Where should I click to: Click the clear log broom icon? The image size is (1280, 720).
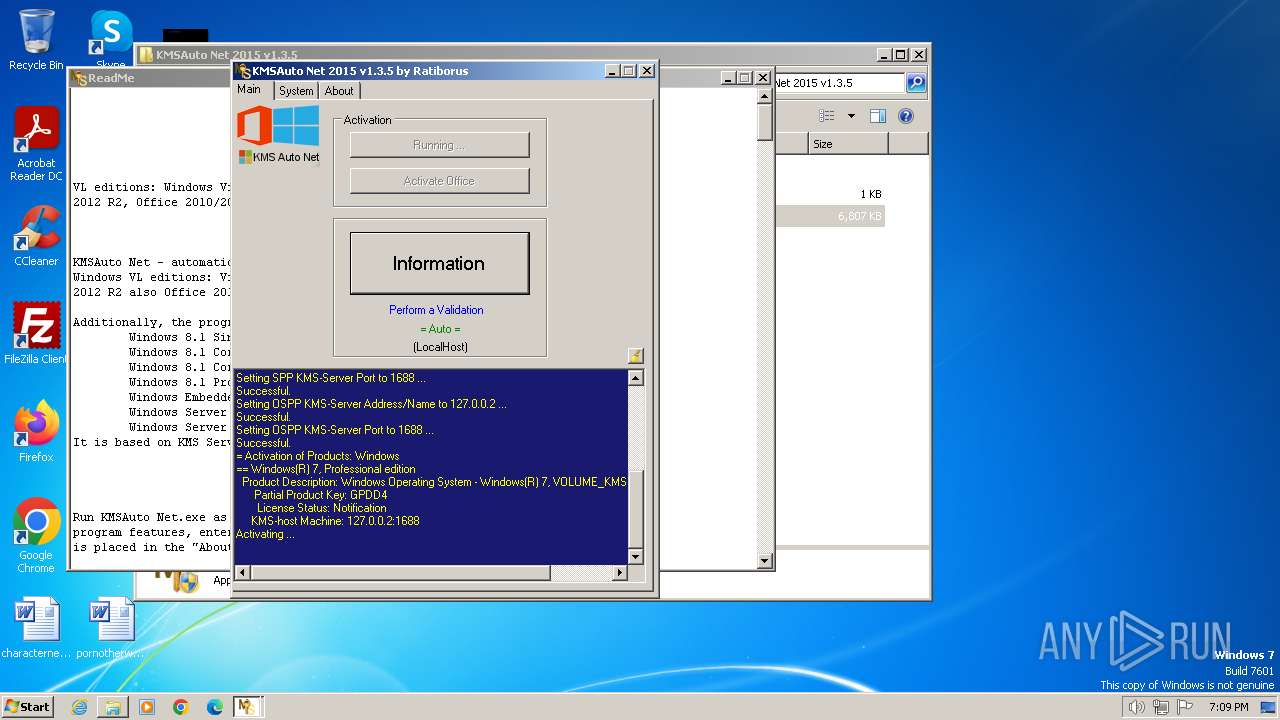(635, 355)
